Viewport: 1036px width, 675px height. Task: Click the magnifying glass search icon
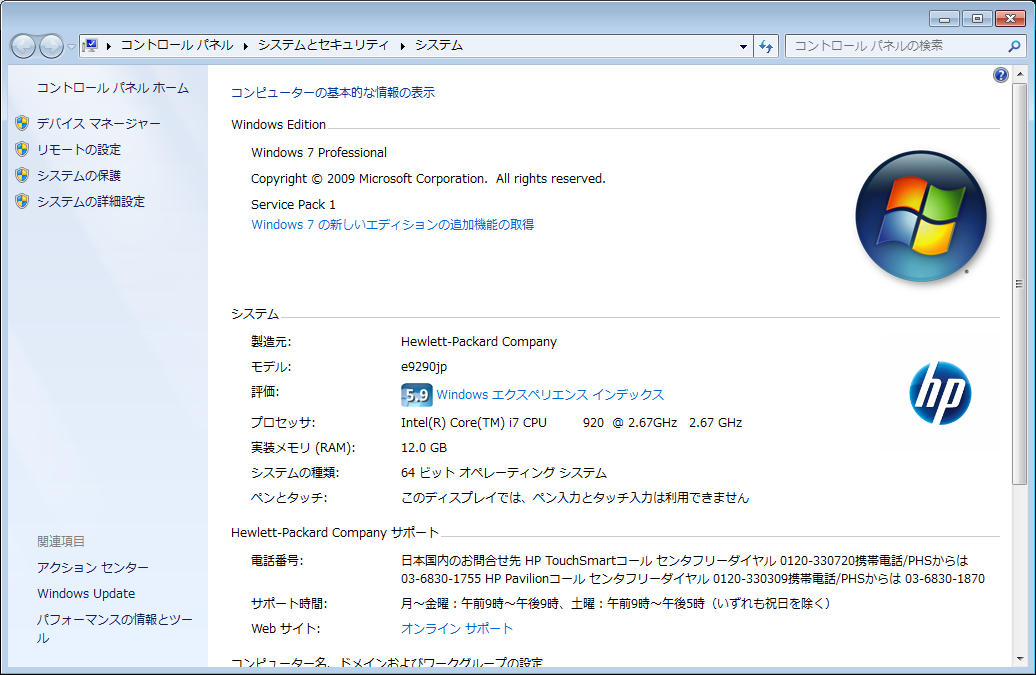click(x=1014, y=46)
